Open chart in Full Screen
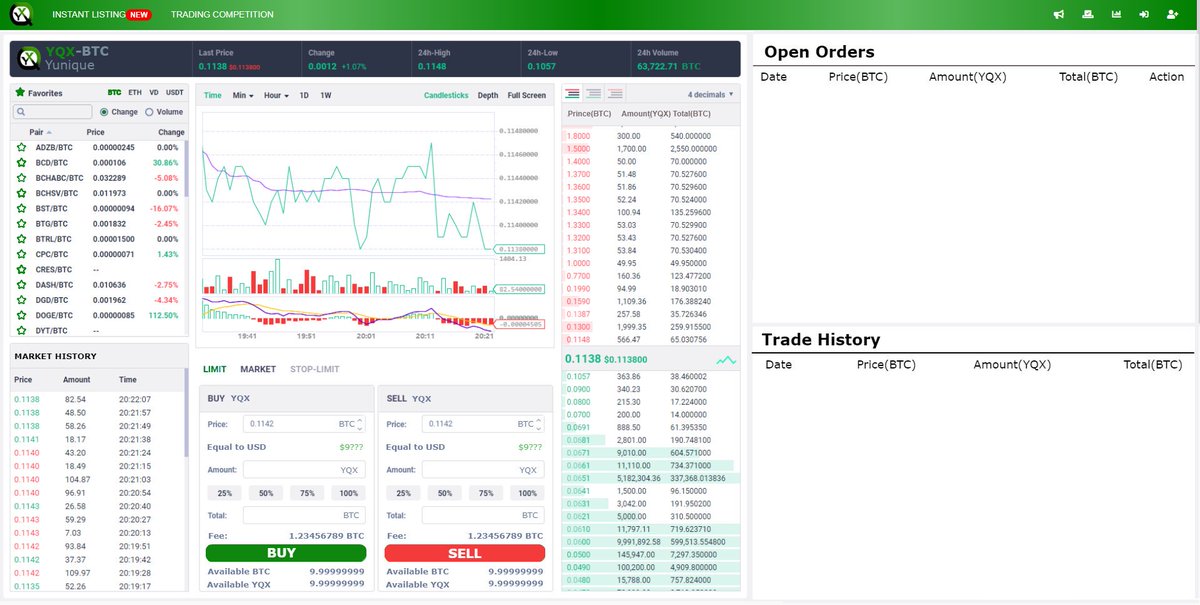 click(527, 95)
